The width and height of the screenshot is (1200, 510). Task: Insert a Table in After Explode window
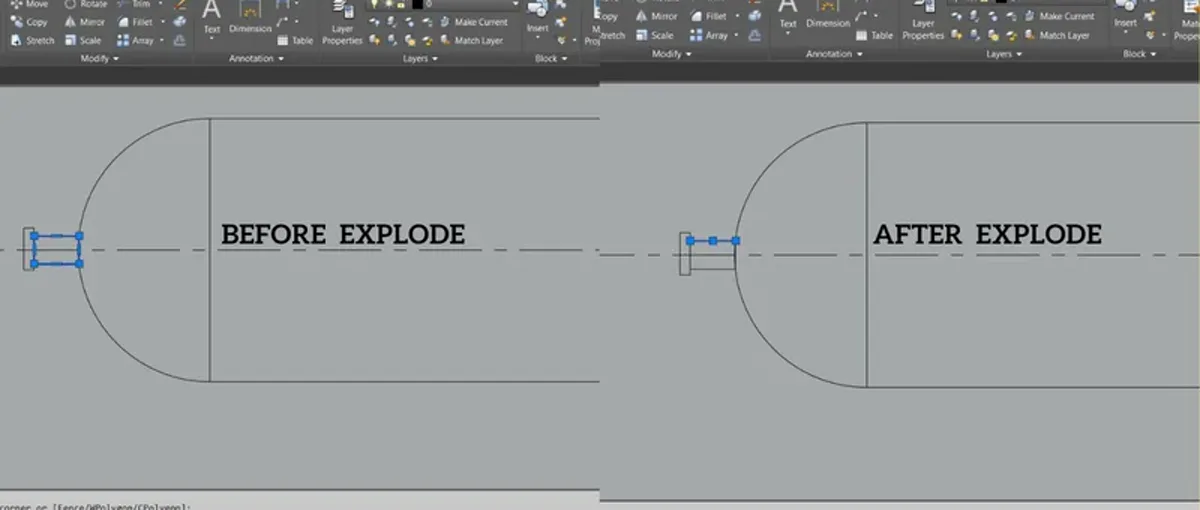(874, 35)
